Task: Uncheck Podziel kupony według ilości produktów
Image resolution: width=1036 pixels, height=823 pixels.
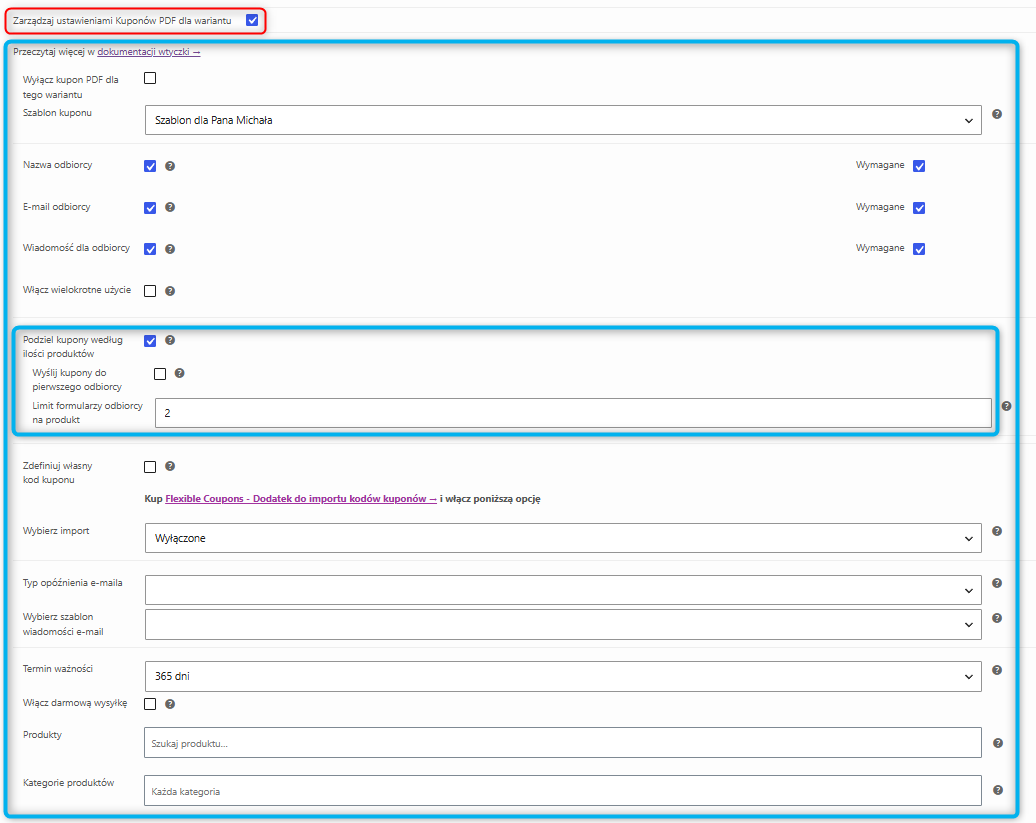Action: (x=150, y=341)
